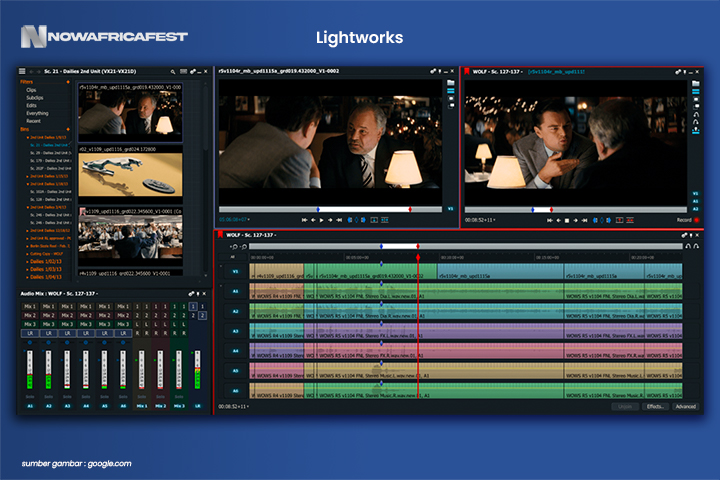Select the Everything filter
This screenshot has height=480, width=720.
37,113
